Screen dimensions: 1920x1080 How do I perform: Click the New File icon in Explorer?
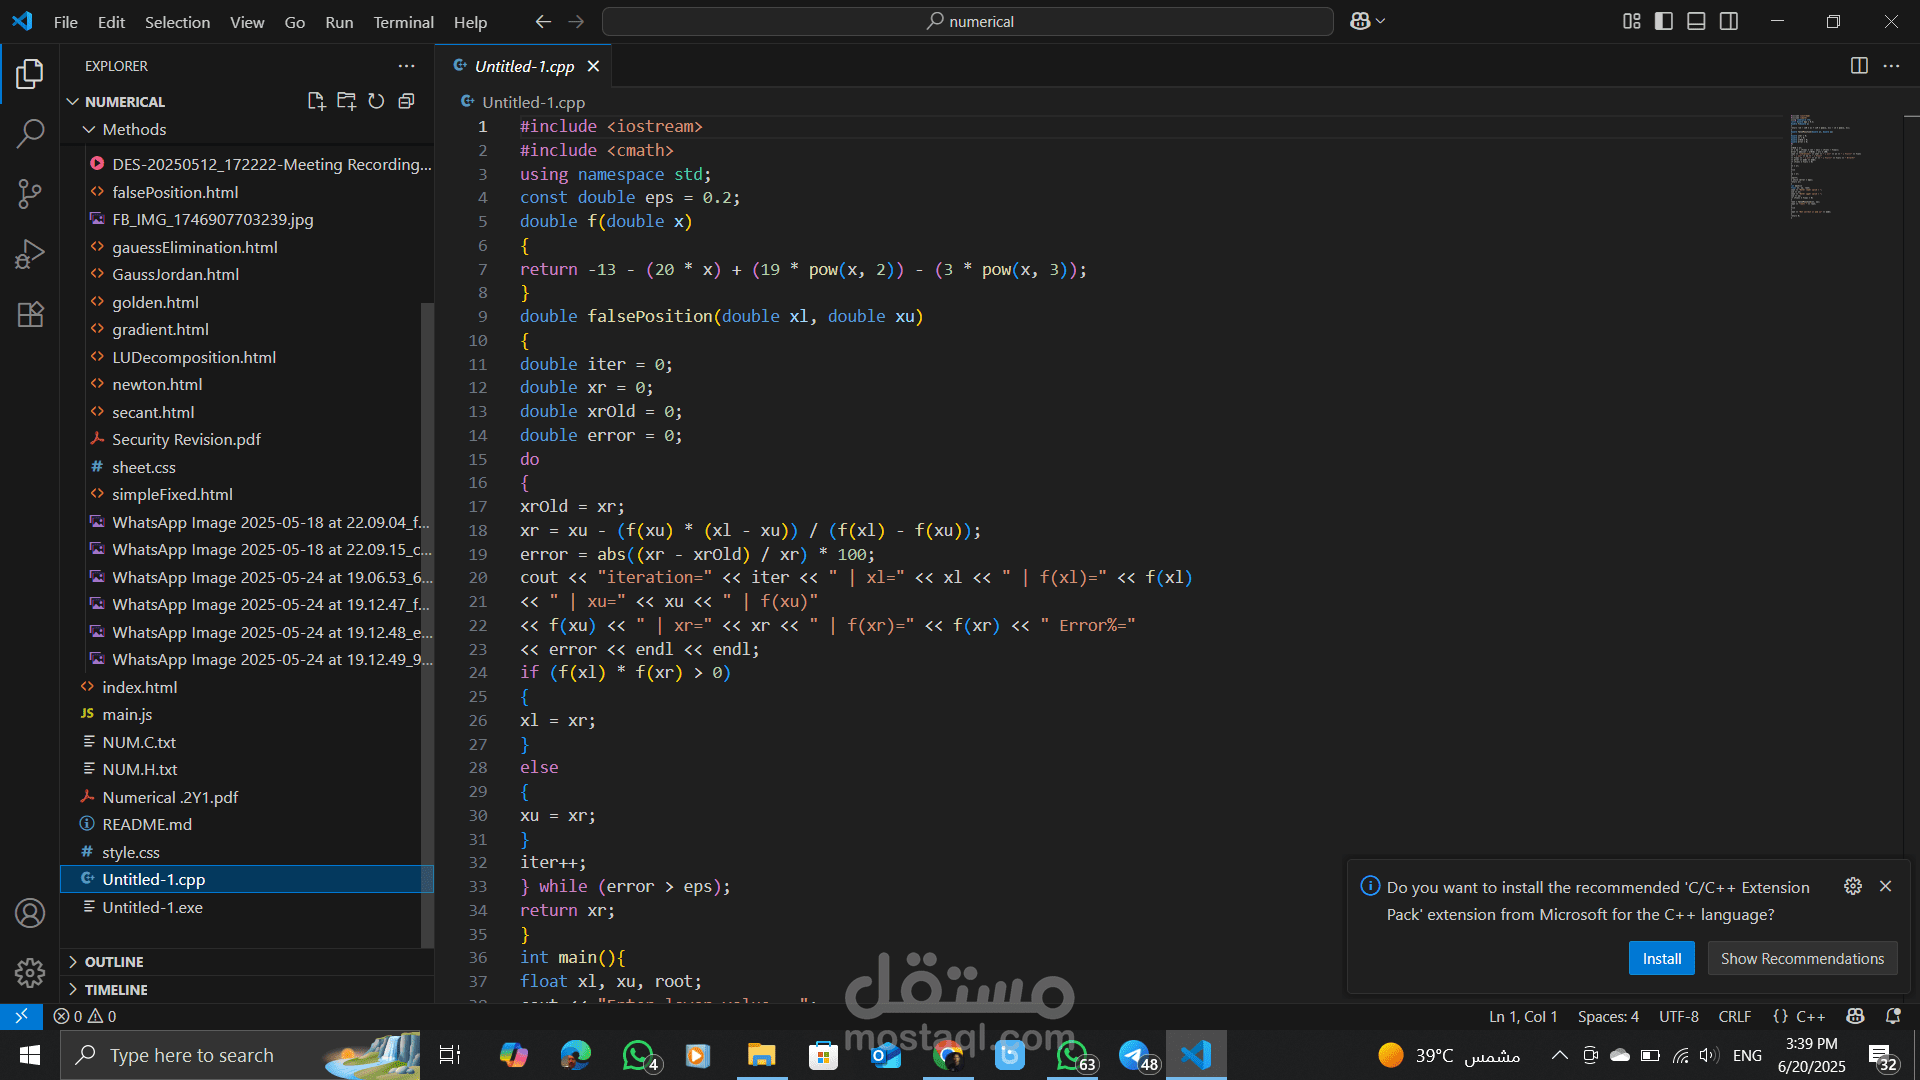tap(316, 101)
